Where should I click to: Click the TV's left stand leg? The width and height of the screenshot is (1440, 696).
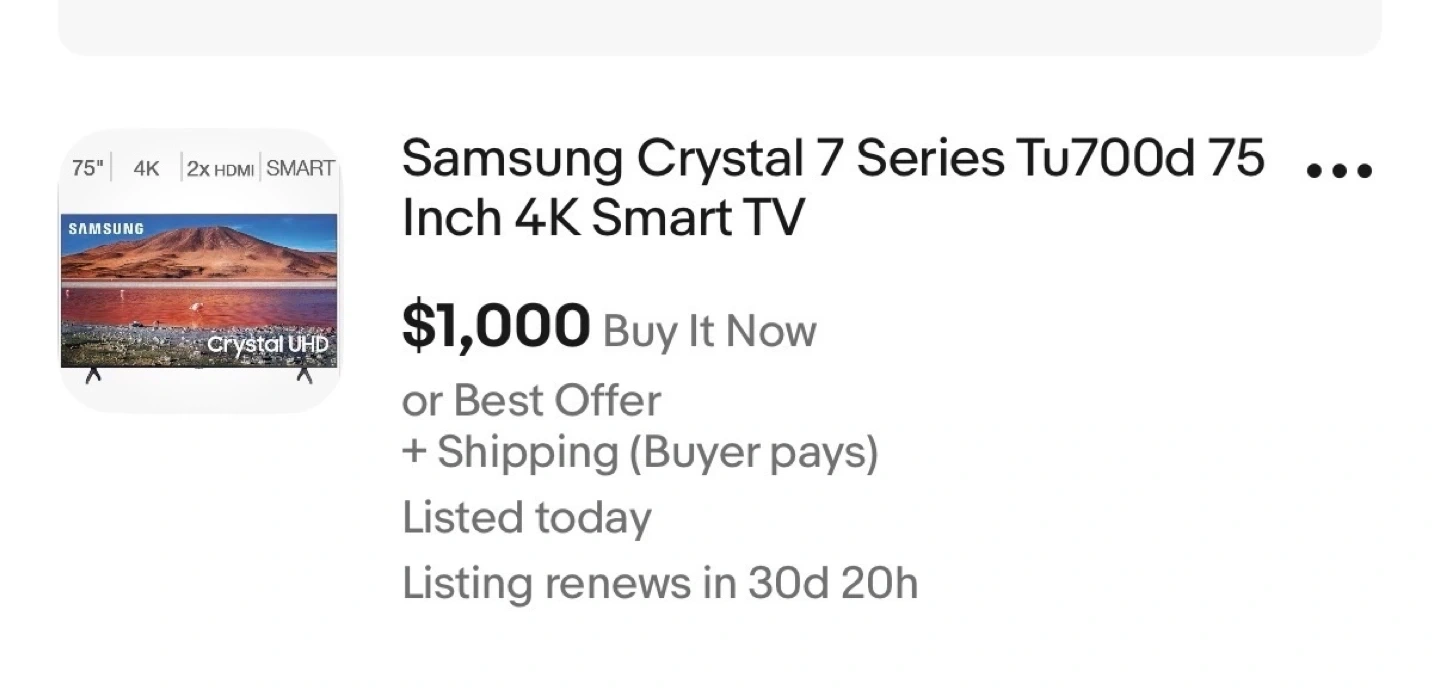pyautogui.click(x=93, y=375)
